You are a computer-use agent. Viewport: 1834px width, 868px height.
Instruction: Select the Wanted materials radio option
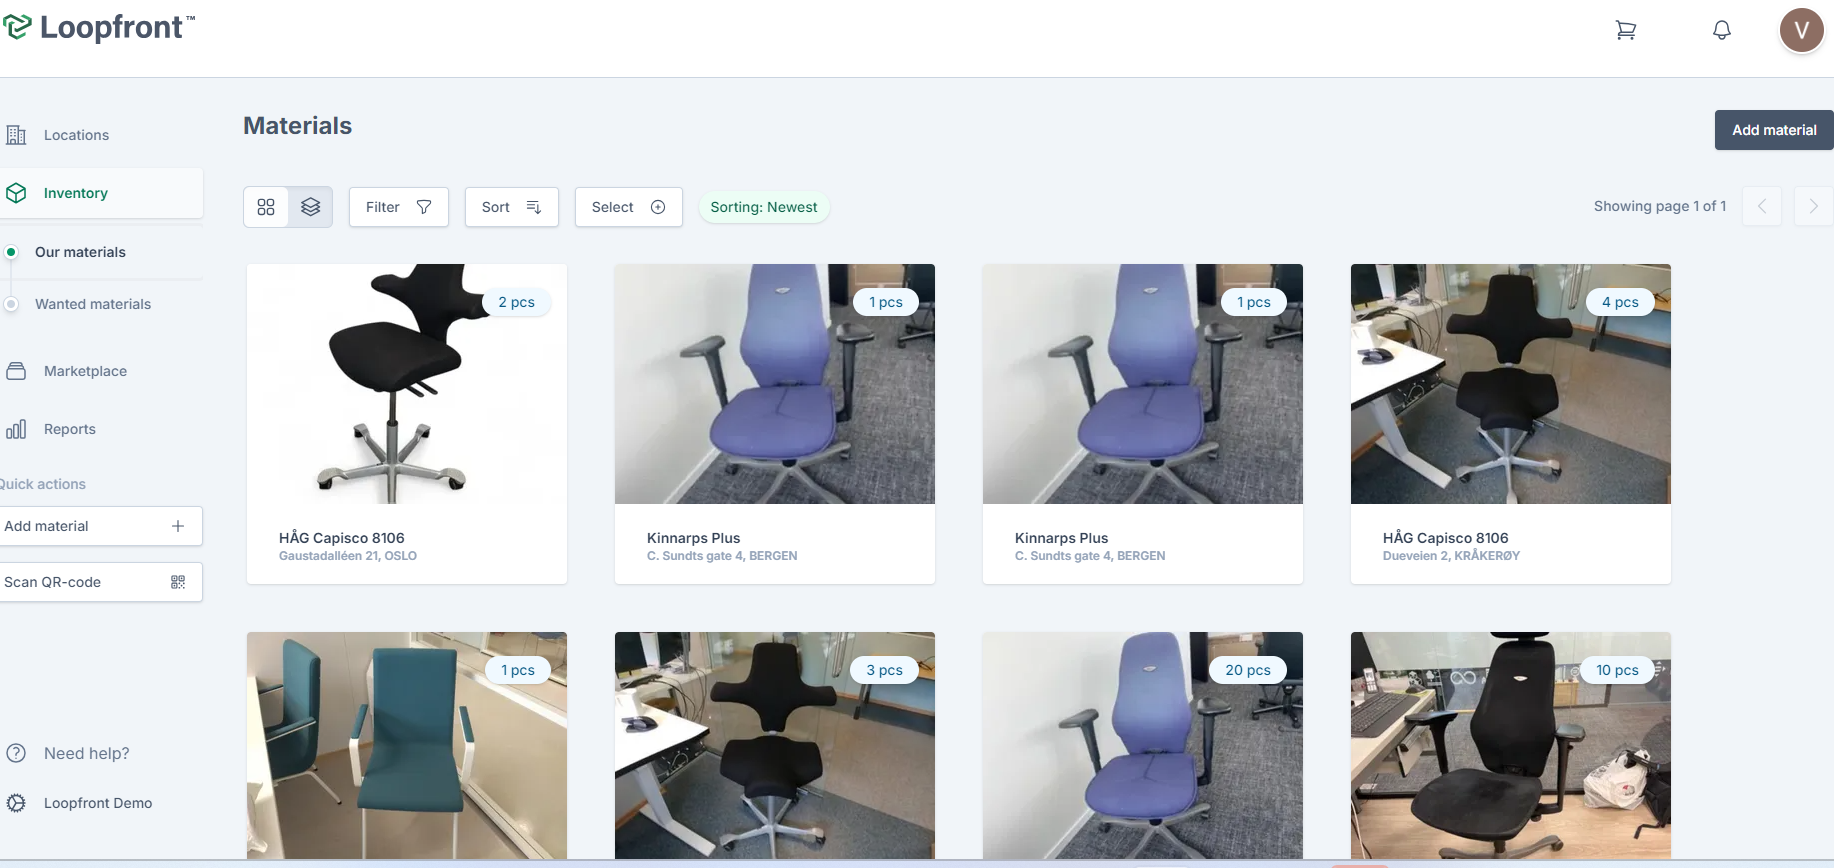[x=11, y=304]
